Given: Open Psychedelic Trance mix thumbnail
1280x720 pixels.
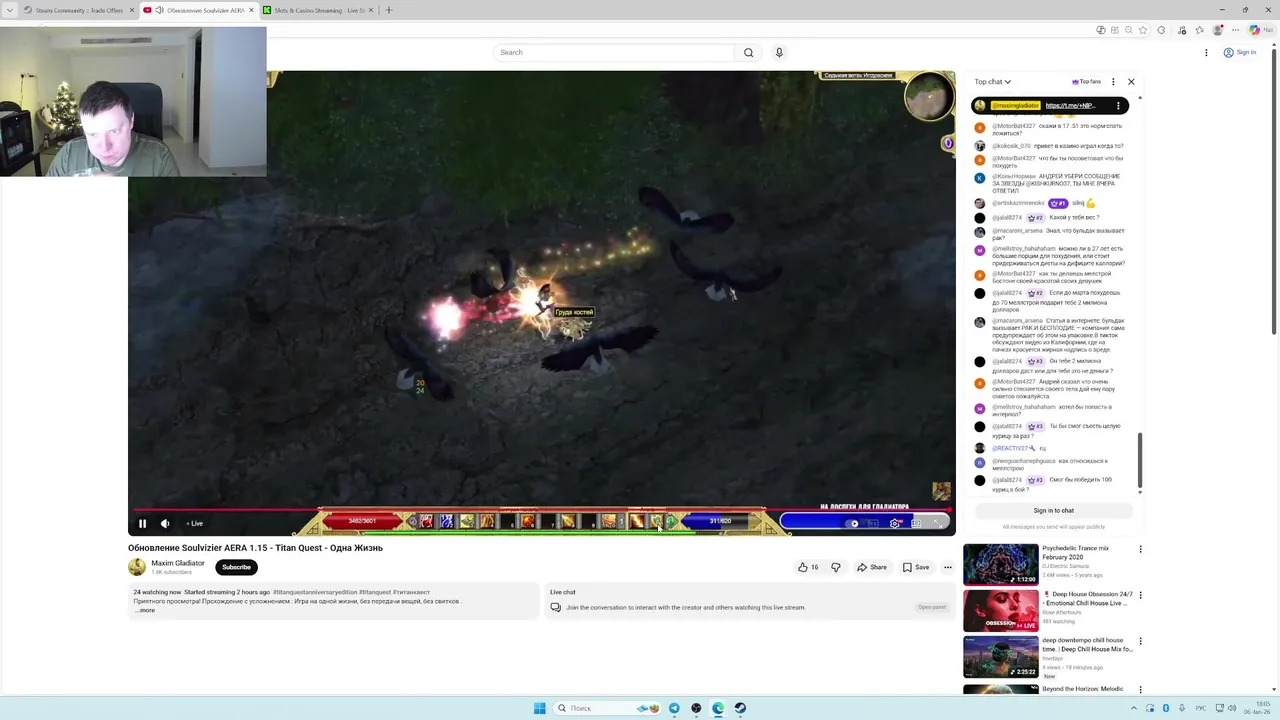Looking at the screenshot, I should (x=1000, y=564).
